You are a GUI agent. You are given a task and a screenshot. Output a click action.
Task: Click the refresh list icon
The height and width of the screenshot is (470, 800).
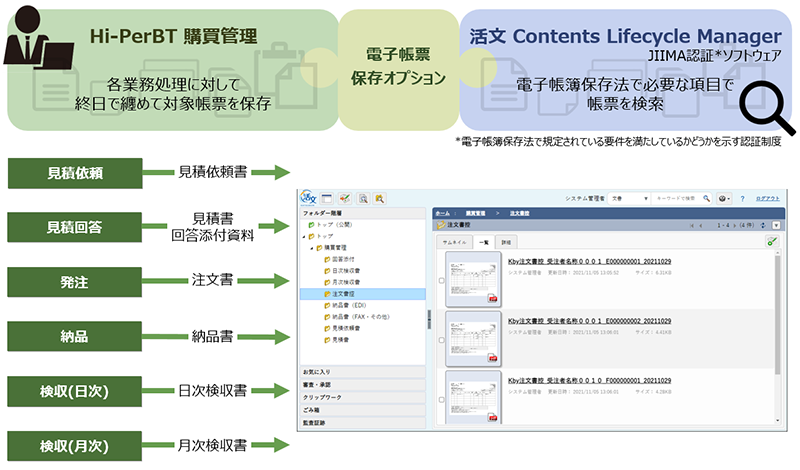763,225
